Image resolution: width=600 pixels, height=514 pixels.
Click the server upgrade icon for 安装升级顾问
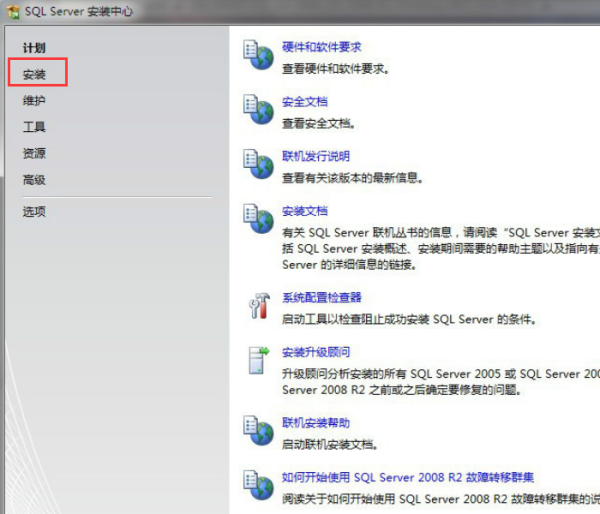click(259, 361)
